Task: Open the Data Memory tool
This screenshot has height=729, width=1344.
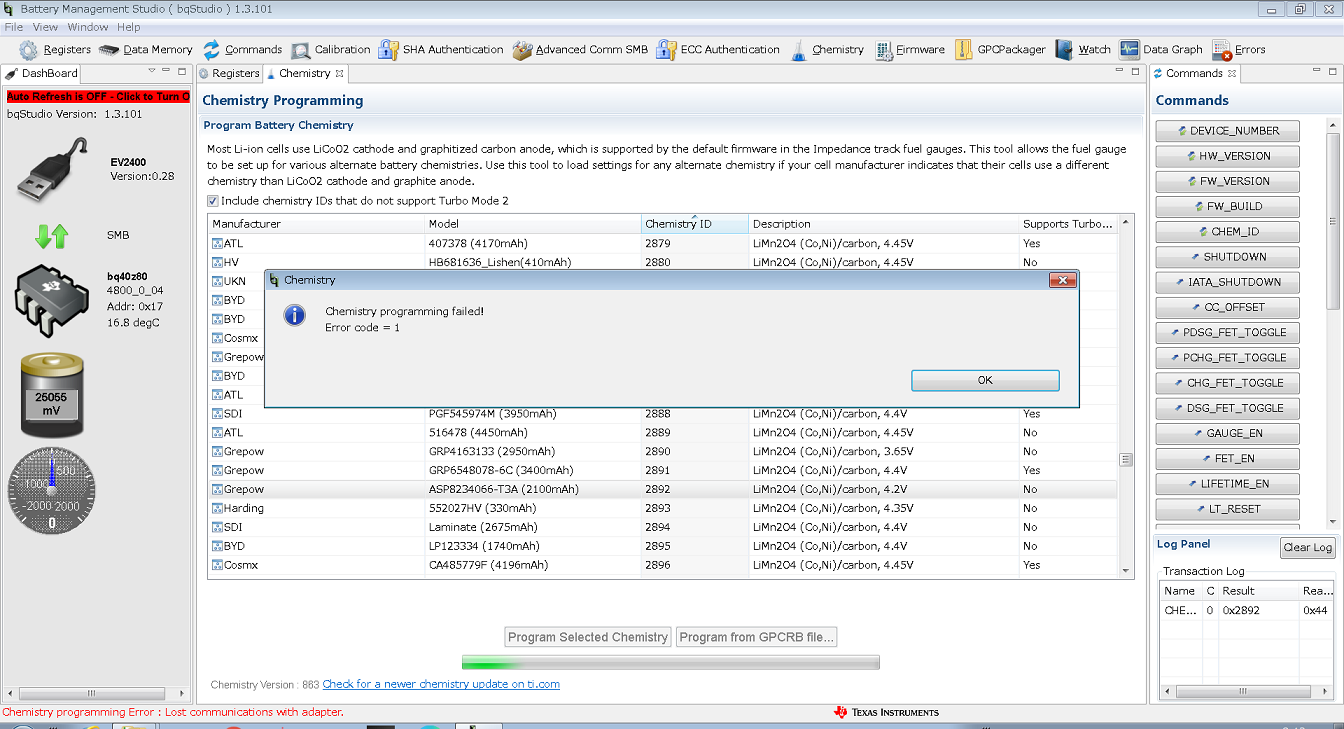Action: tap(146, 50)
